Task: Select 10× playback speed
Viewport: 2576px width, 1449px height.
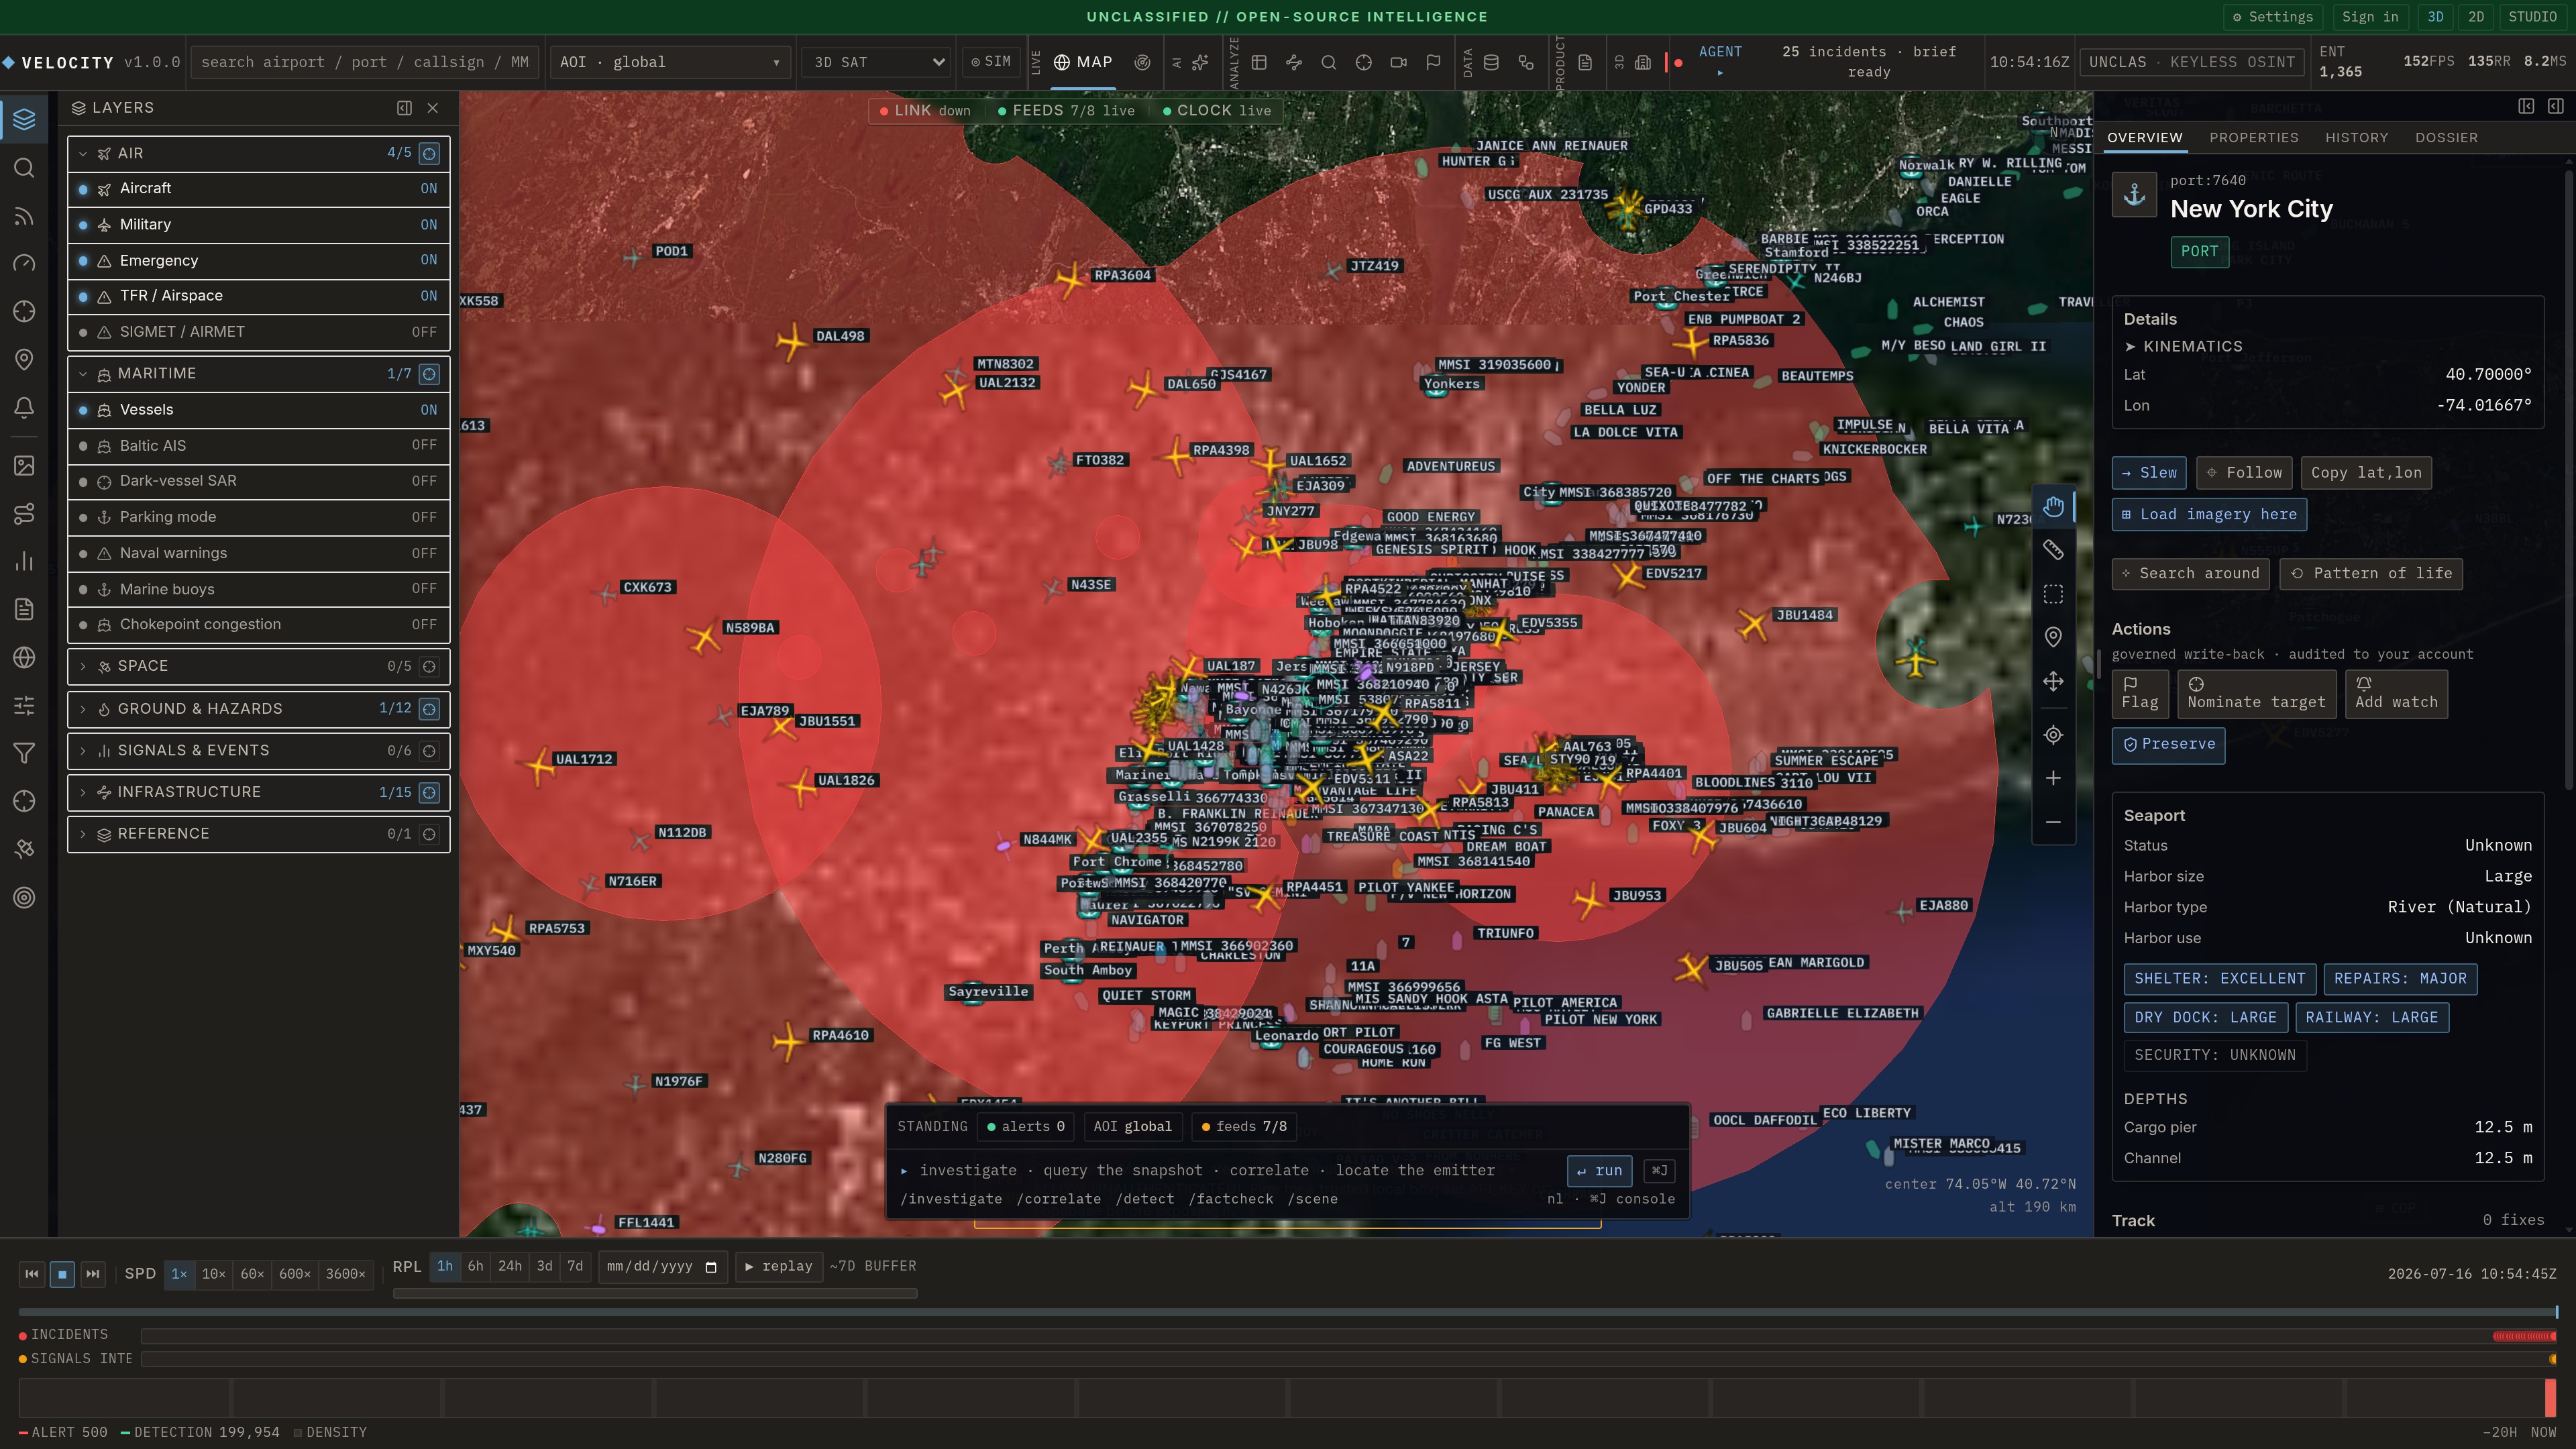Action: pyautogui.click(x=213, y=1273)
